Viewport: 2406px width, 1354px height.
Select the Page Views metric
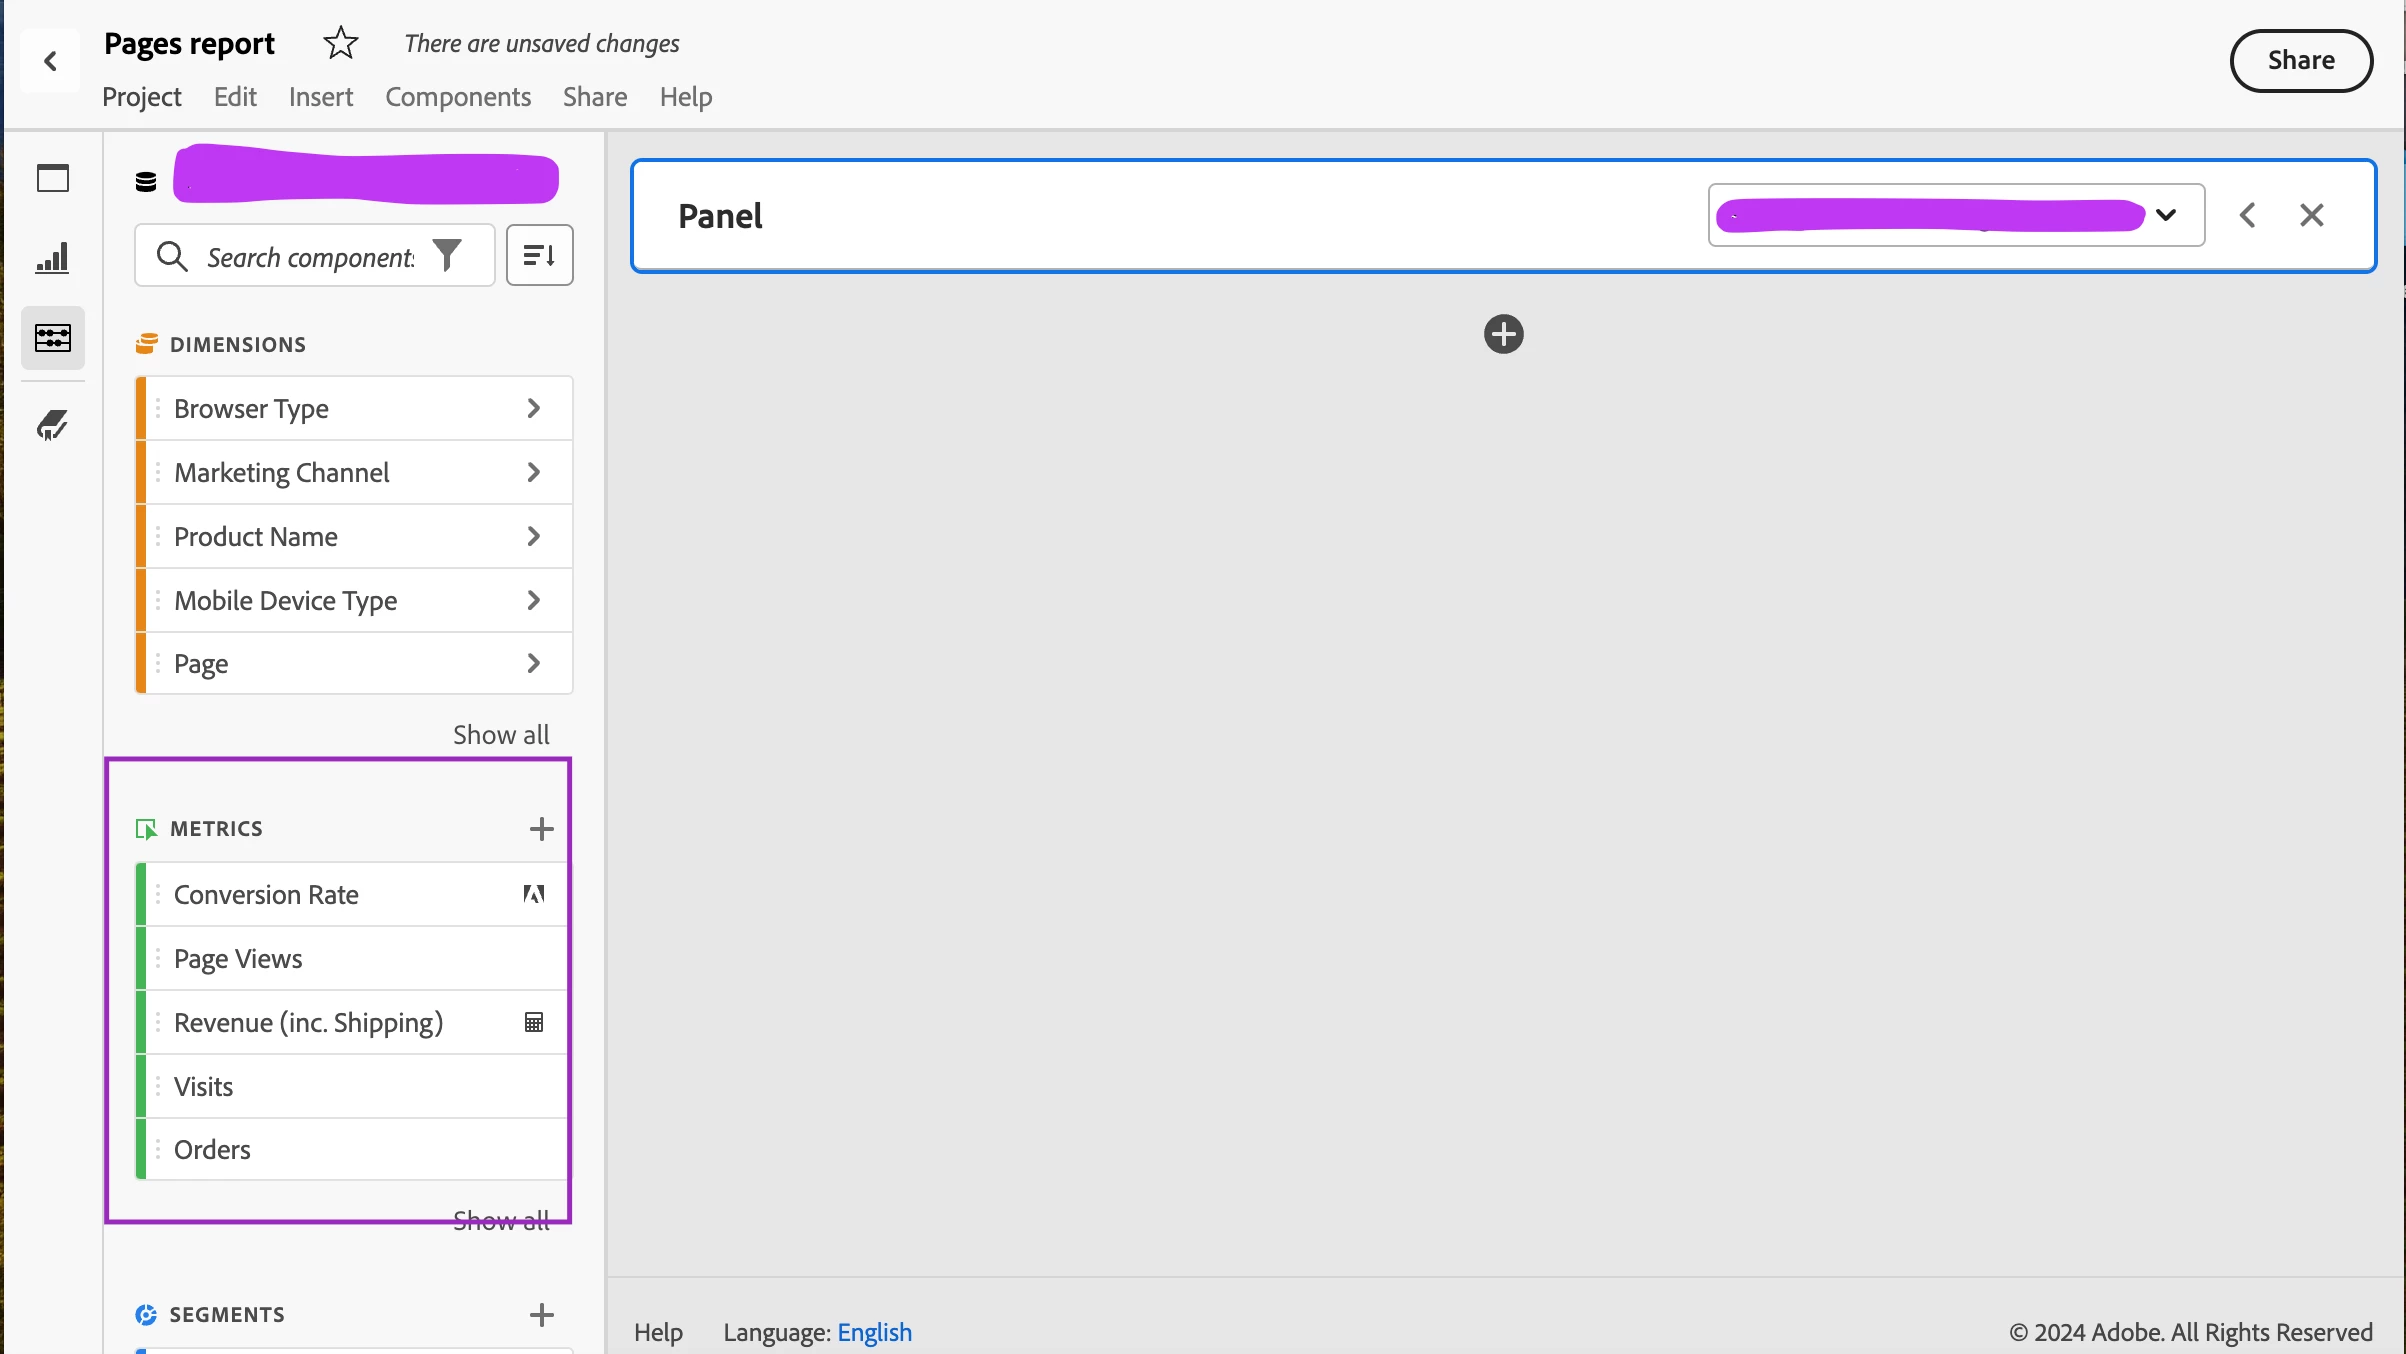238,958
